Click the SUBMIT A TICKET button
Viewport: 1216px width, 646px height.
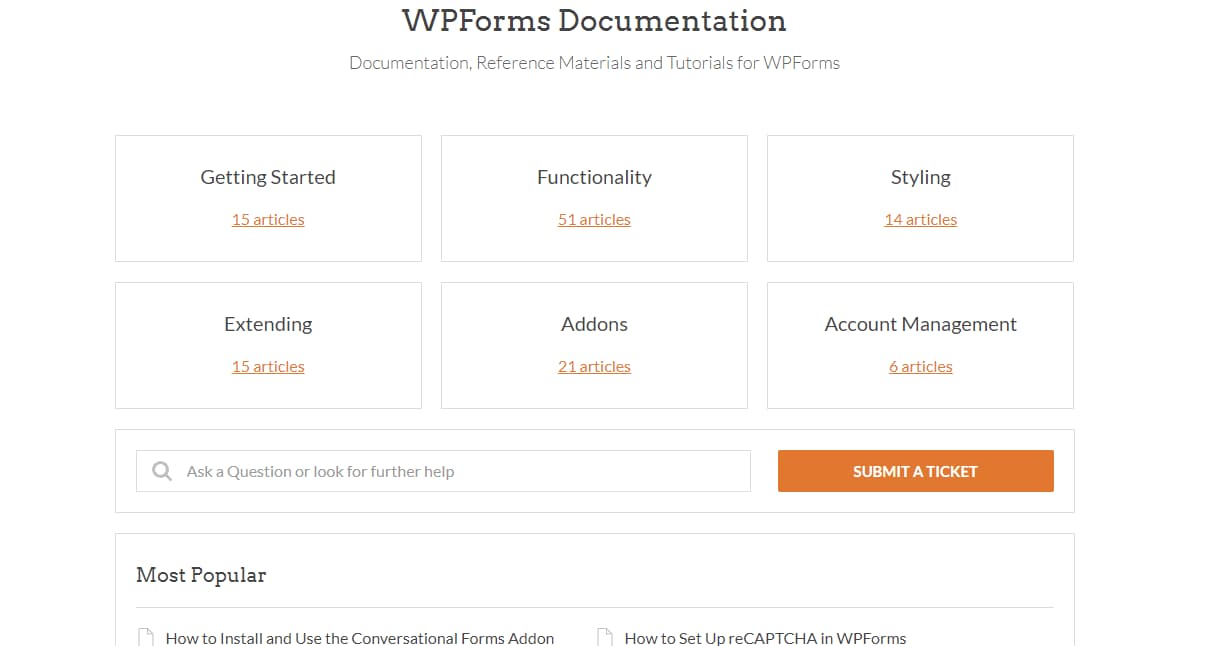(x=915, y=470)
